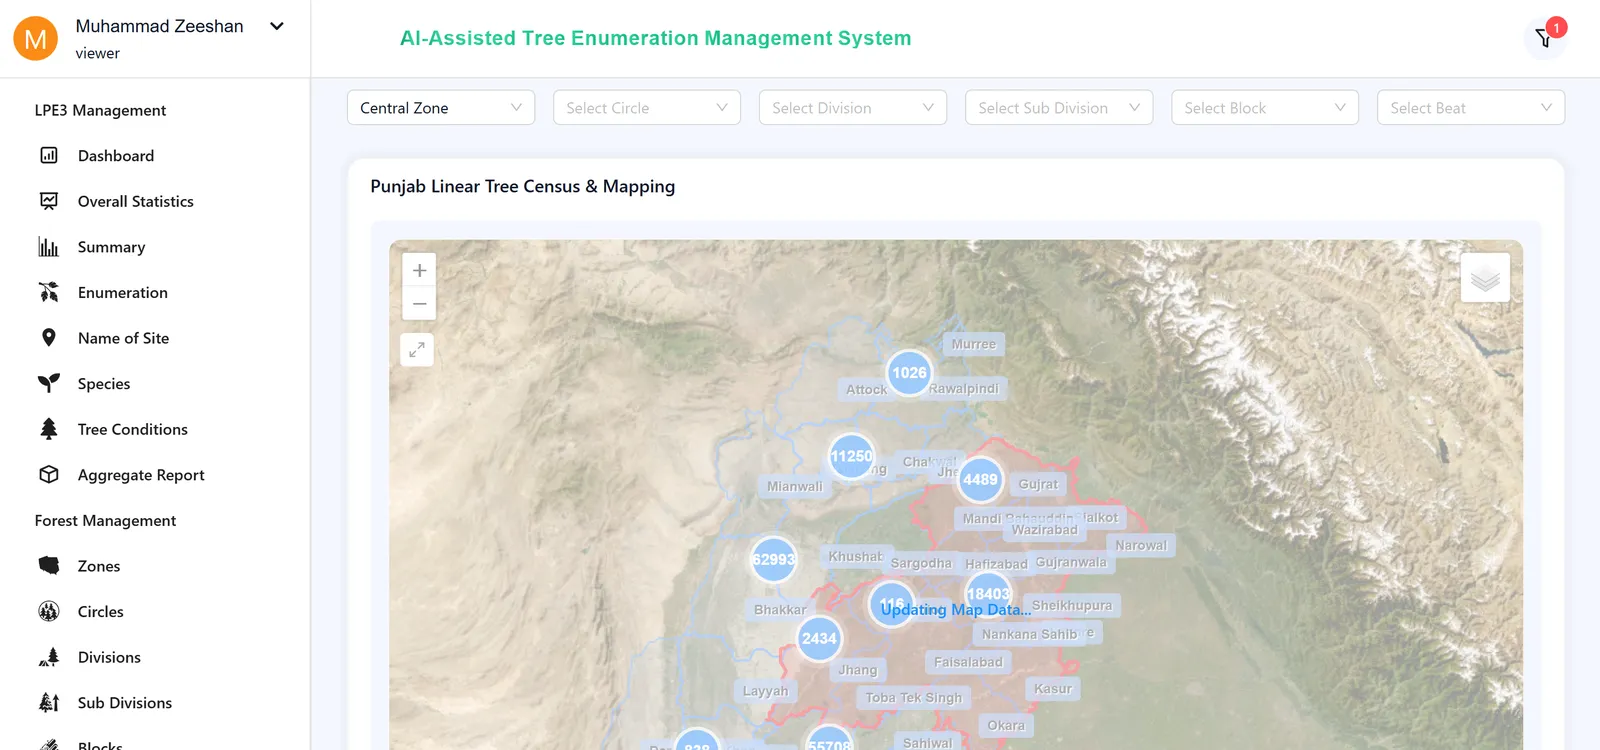Click the Enumeration tree icon
The height and width of the screenshot is (750, 1600).
pos(49,292)
